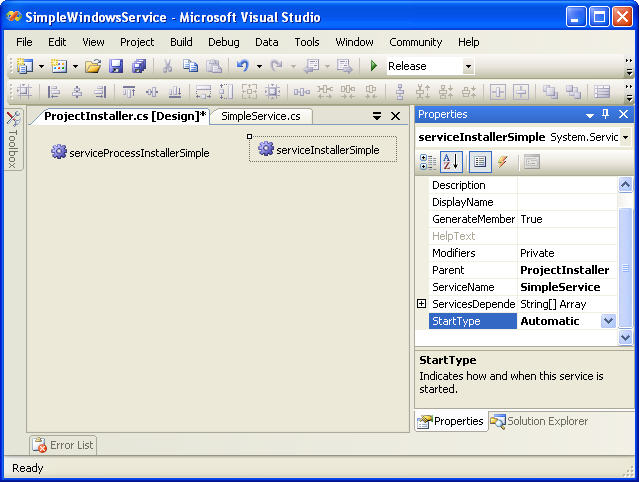Open the Community menu
The height and width of the screenshot is (482, 639).
tap(415, 42)
